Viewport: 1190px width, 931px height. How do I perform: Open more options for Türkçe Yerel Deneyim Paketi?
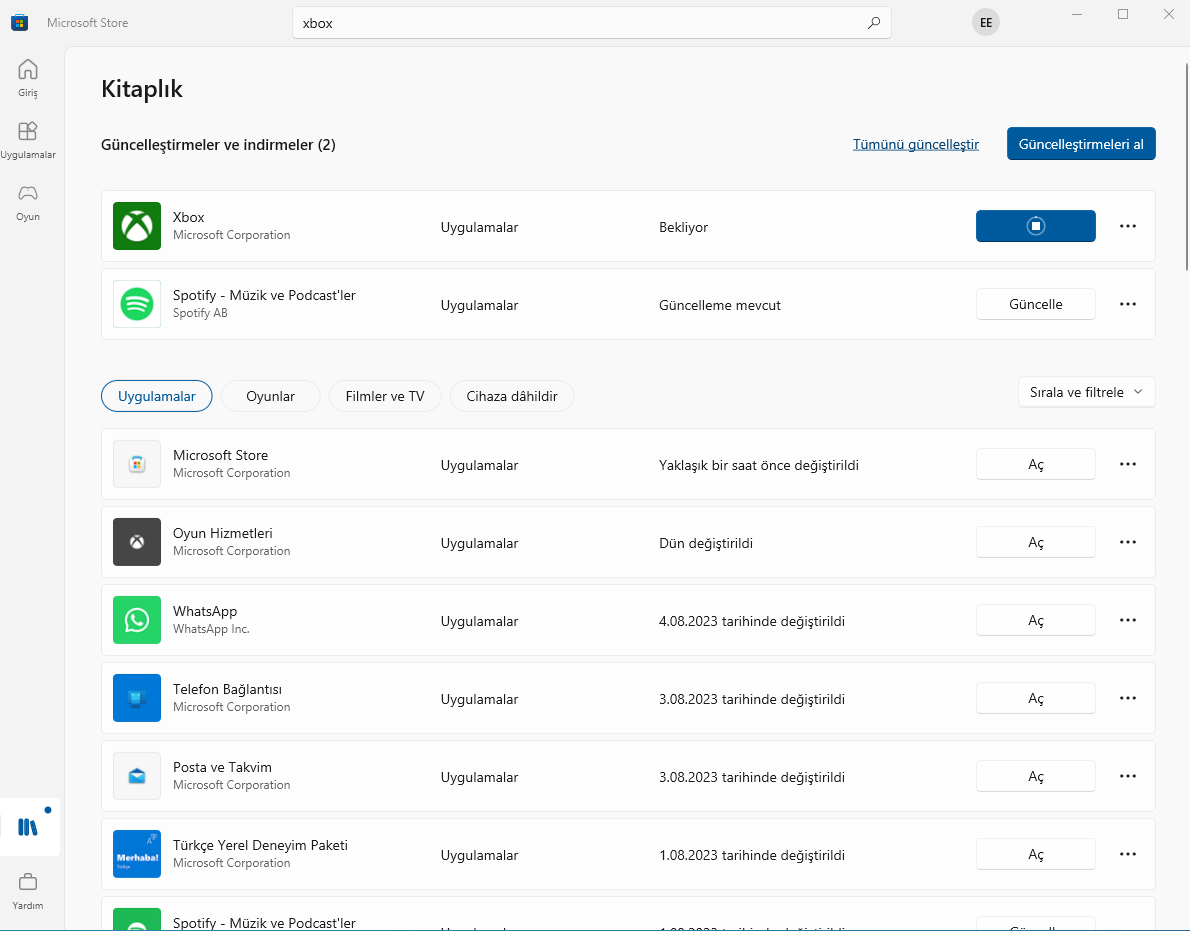[x=1128, y=854]
